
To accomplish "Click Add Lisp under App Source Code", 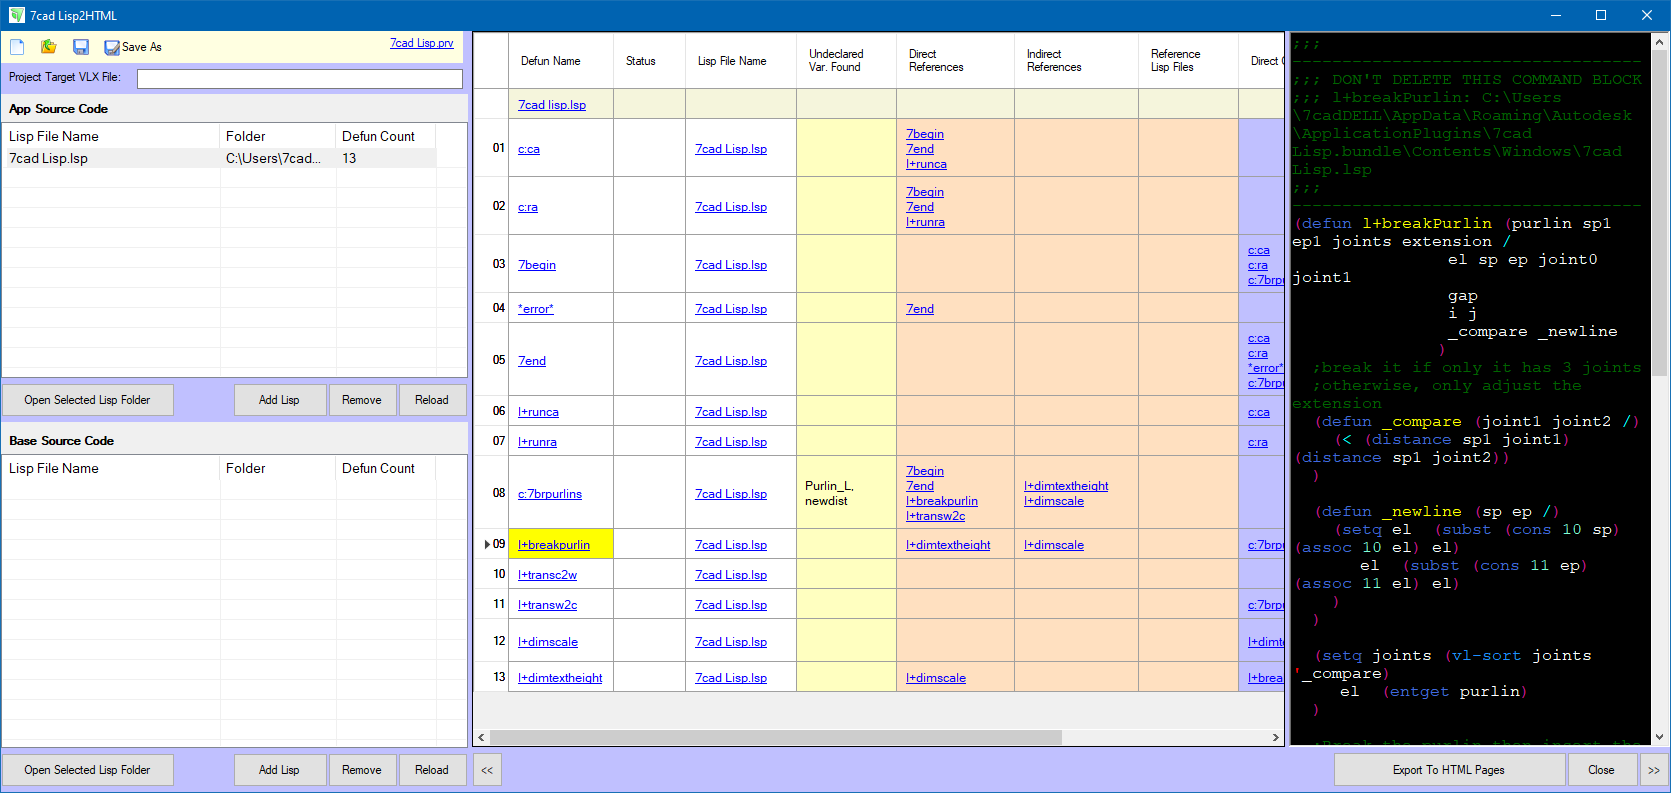I will pos(279,400).
